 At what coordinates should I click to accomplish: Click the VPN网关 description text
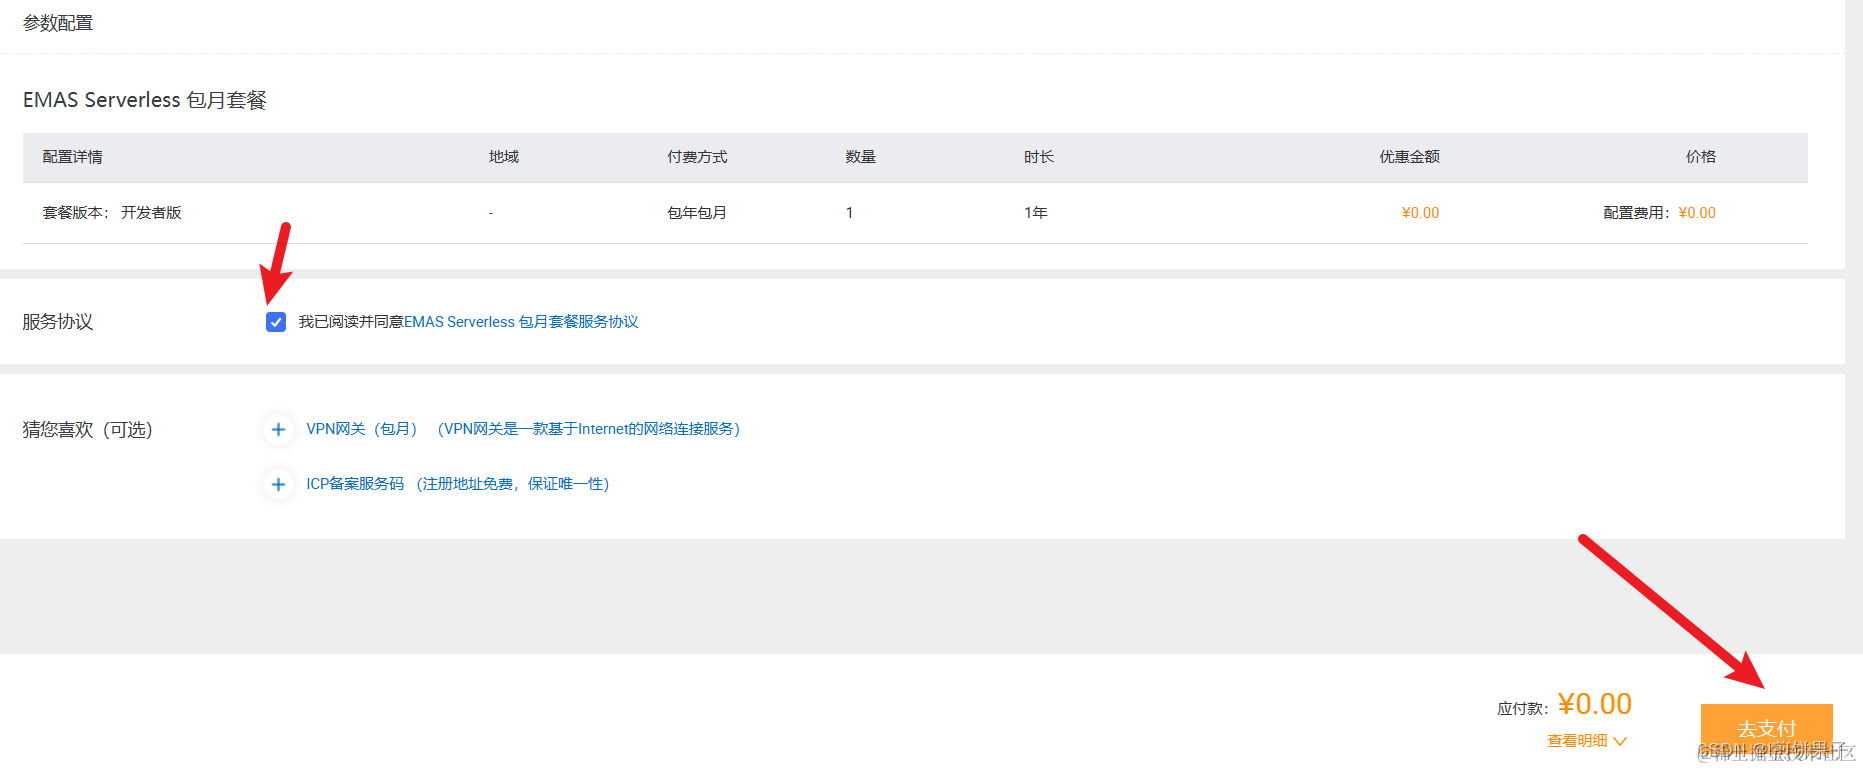pos(589,429)
